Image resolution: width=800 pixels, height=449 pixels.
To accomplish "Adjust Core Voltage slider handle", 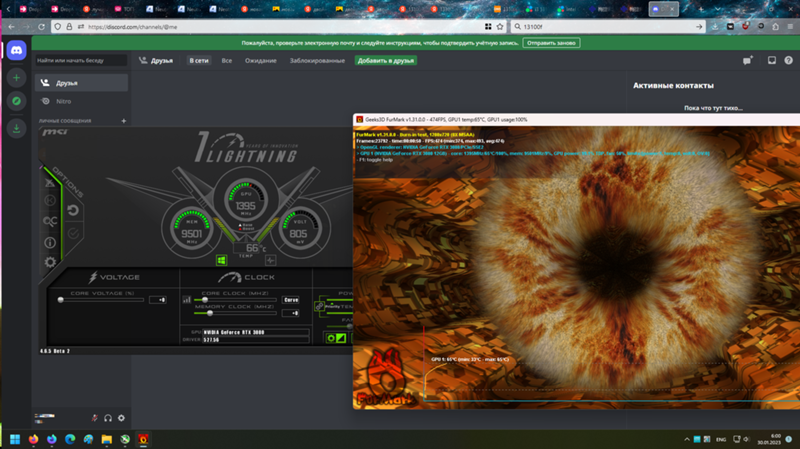I will click(x=61, y=300).
